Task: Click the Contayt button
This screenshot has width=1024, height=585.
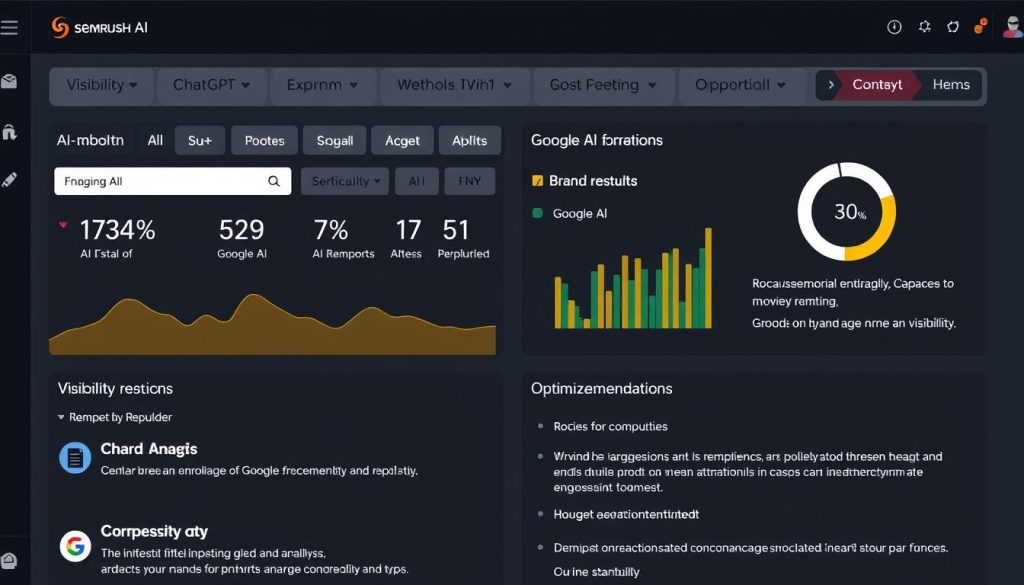Action: click(874, 85)
